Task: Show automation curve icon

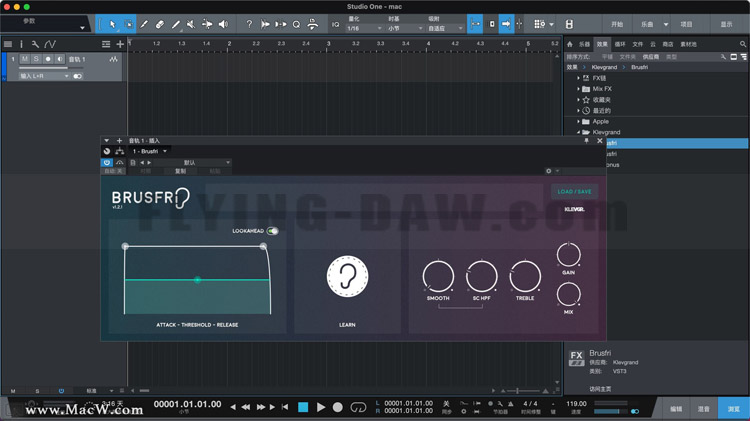Action: 50,44
